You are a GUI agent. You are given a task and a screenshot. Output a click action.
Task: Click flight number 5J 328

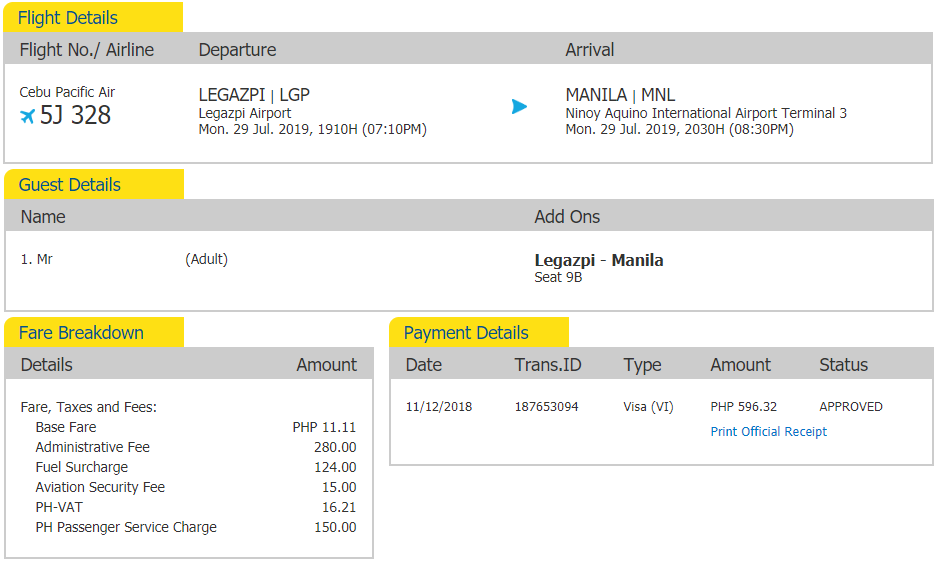pos(75,115)
